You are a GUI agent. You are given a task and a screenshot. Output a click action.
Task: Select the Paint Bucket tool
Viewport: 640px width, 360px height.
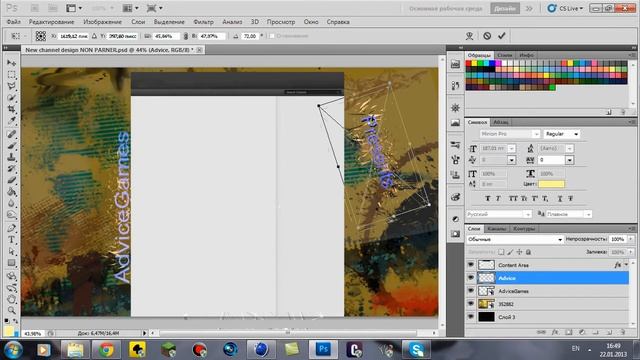(11, 191)
